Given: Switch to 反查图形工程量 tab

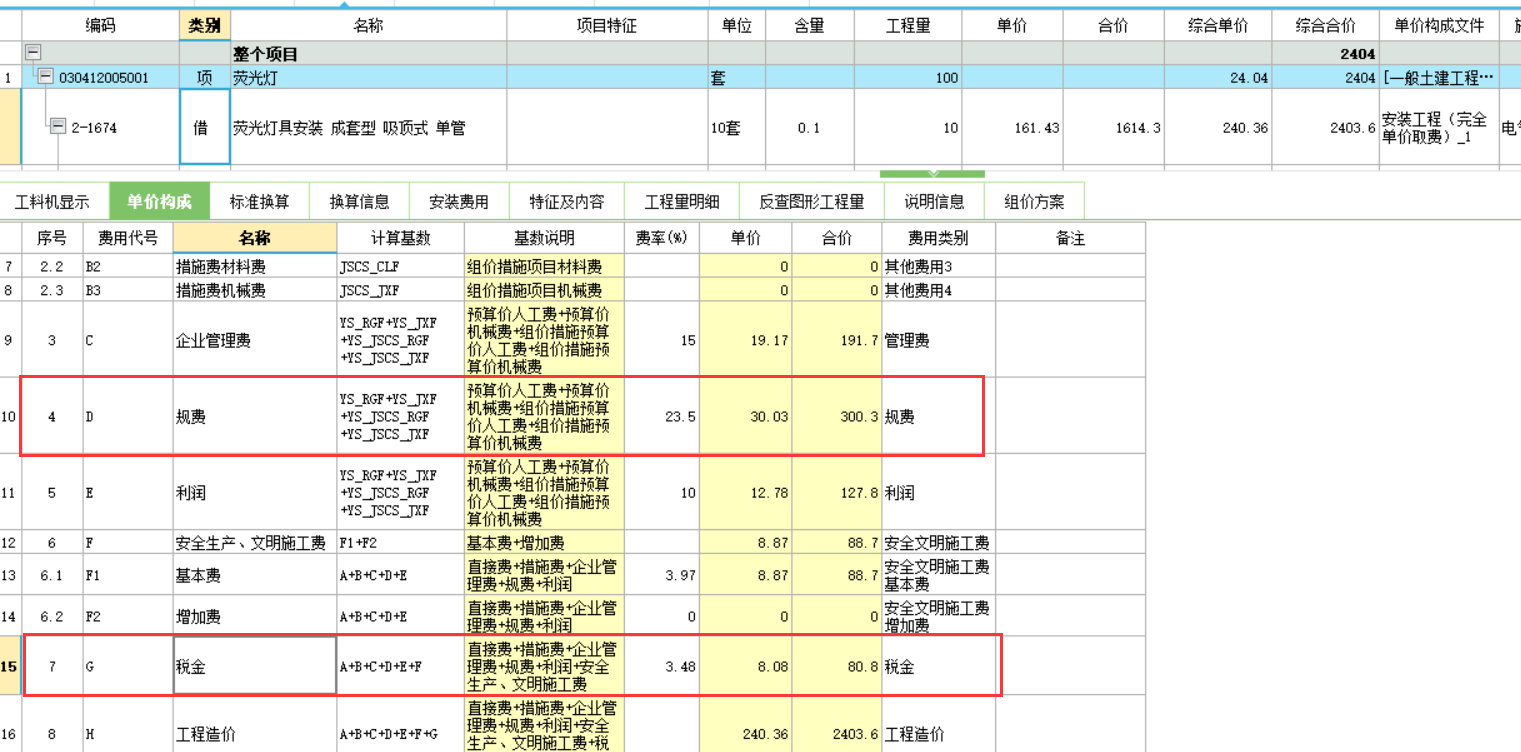Looking at the screenshot, I should click(x=811, y=201).
